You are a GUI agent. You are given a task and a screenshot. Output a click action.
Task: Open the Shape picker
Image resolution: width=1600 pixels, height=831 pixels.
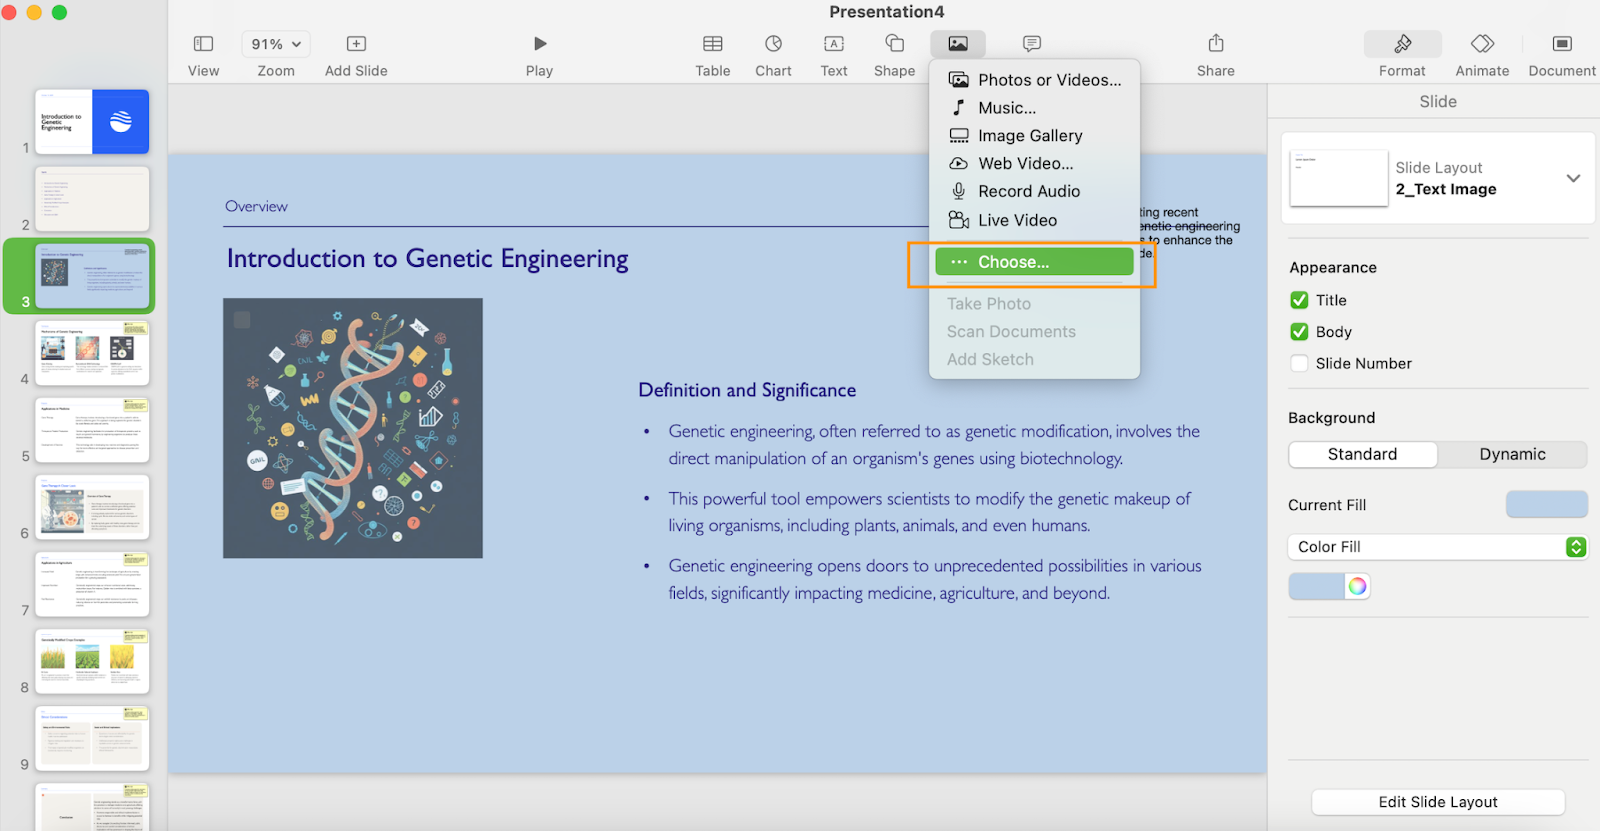pyautogui.click(x=894, y=44)
